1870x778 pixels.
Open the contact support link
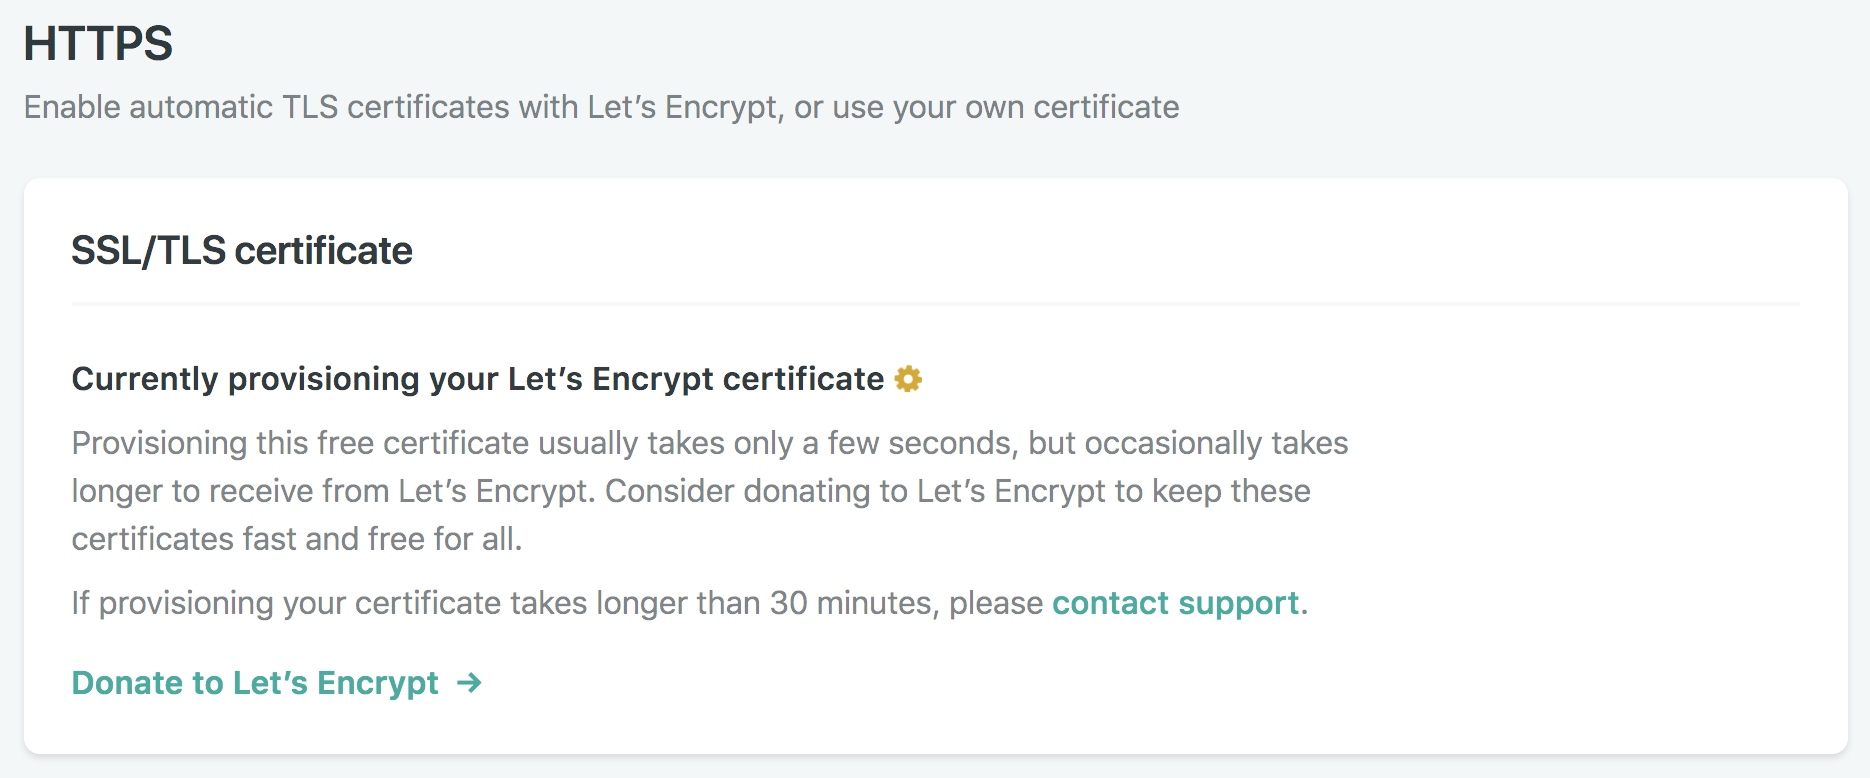pyautogui.click(x=1175, y=603)
